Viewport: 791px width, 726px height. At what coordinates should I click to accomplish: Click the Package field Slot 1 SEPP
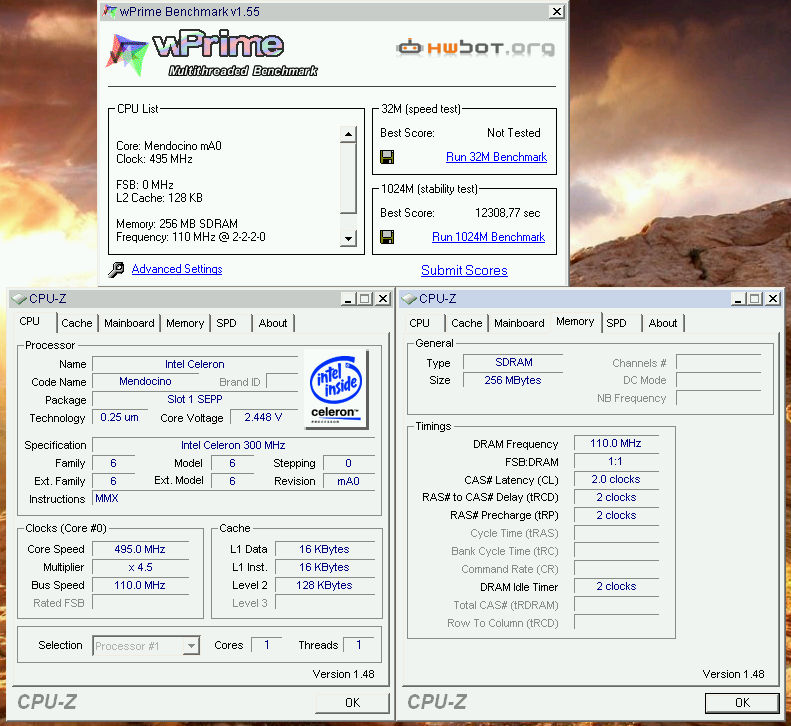tap(195, 399)
